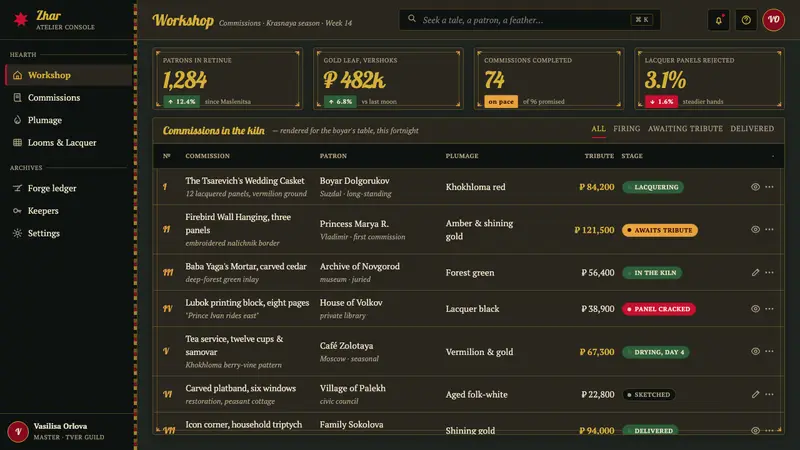The image size is (800, 450).
Task: Click the 6.8% increase badge
Action: (x=340, y=102)
